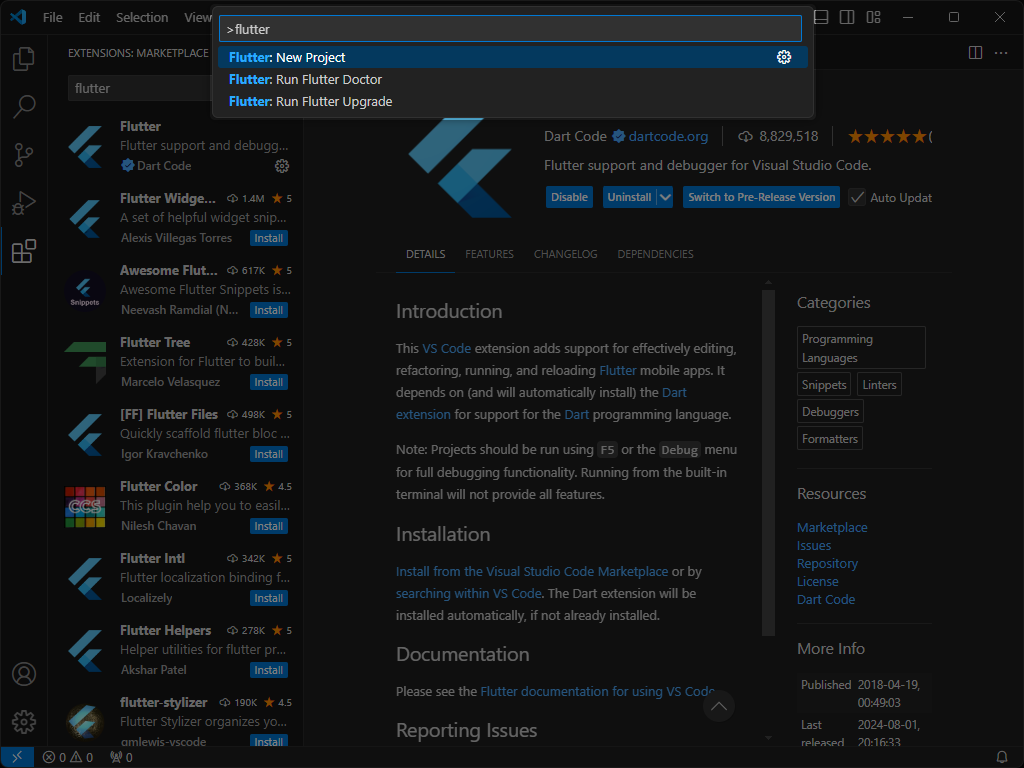The width and height of the screenshot is (1024, 768).
Task: Click the Disable button
Action: point(569,197)
